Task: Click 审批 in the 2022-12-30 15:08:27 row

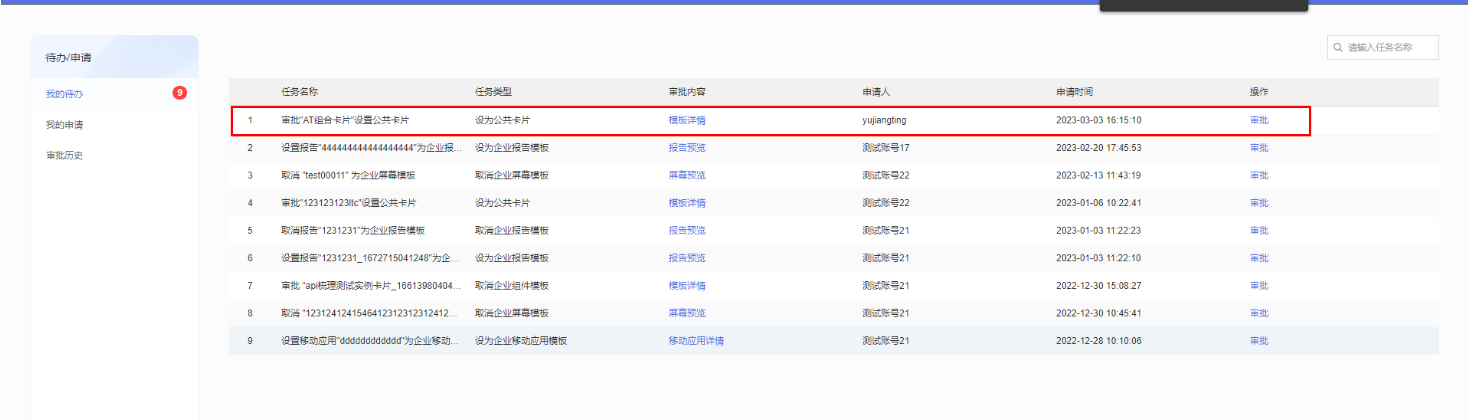Action: coord(1259,286)
